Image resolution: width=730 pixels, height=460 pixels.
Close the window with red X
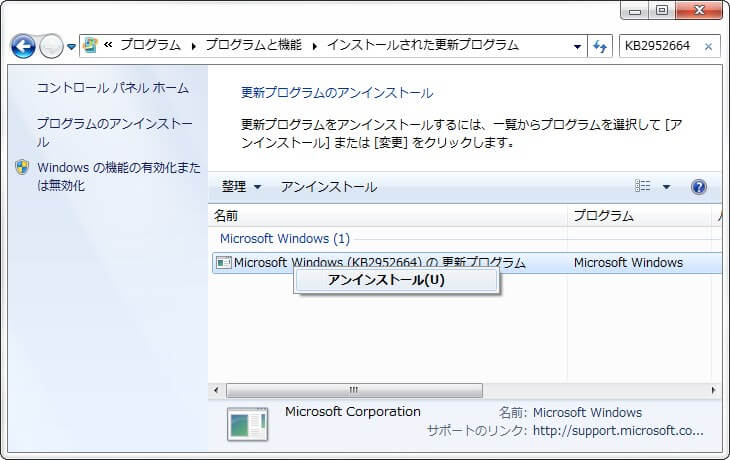coord(699,10)
